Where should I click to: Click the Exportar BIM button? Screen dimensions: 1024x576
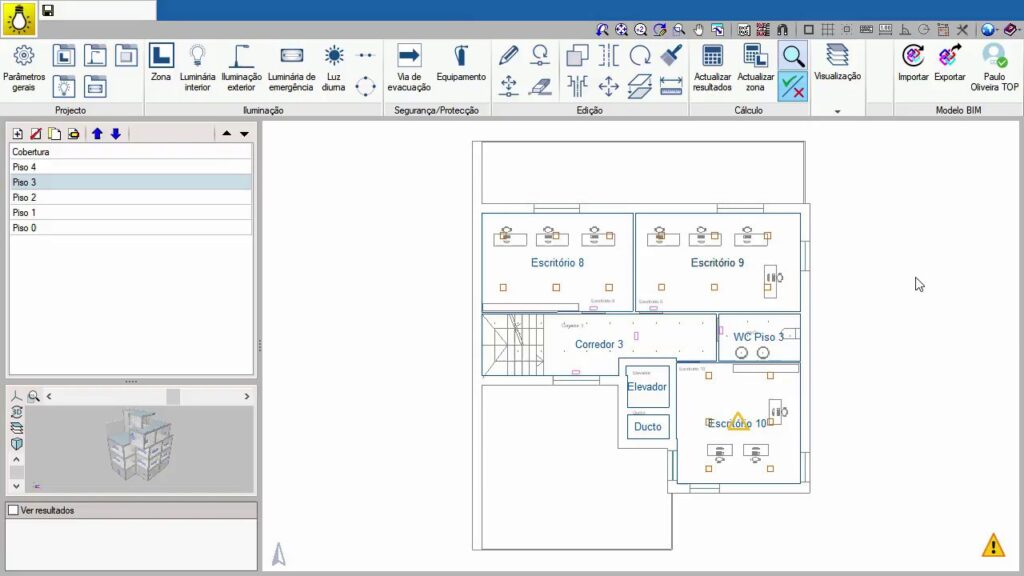[949, 63]
